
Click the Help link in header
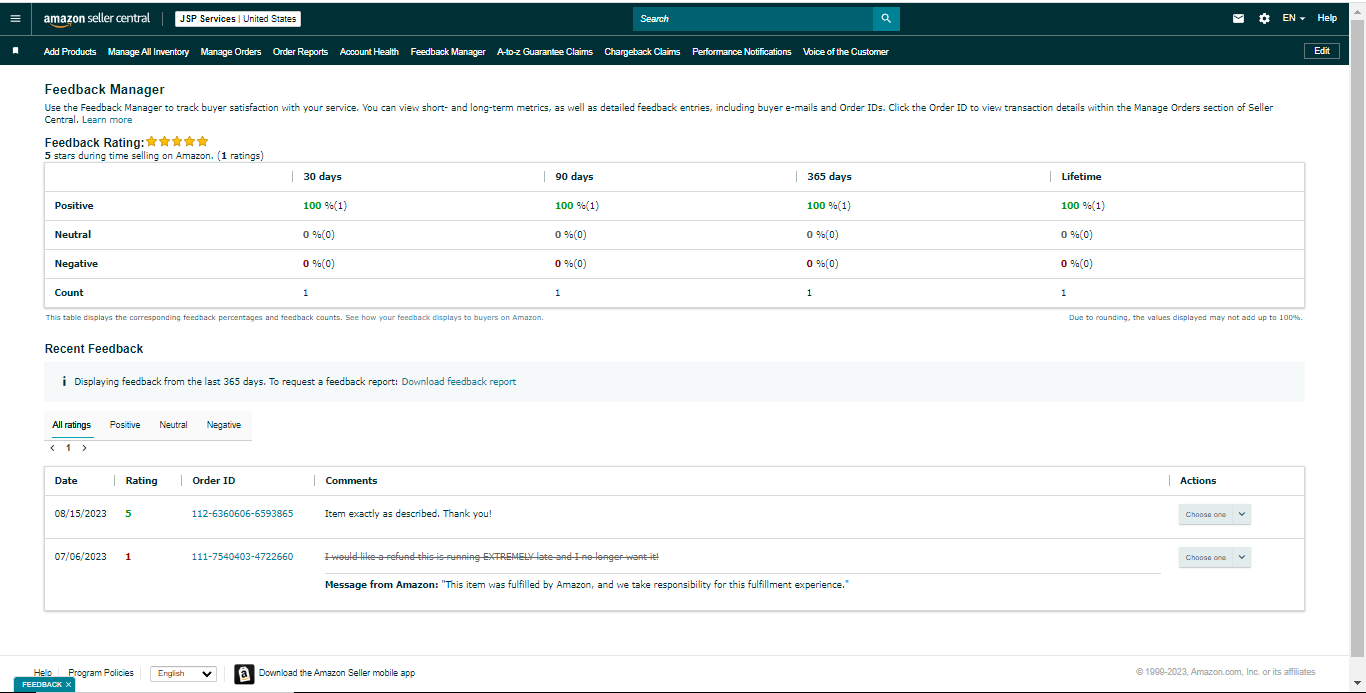tap(1327, 18)
